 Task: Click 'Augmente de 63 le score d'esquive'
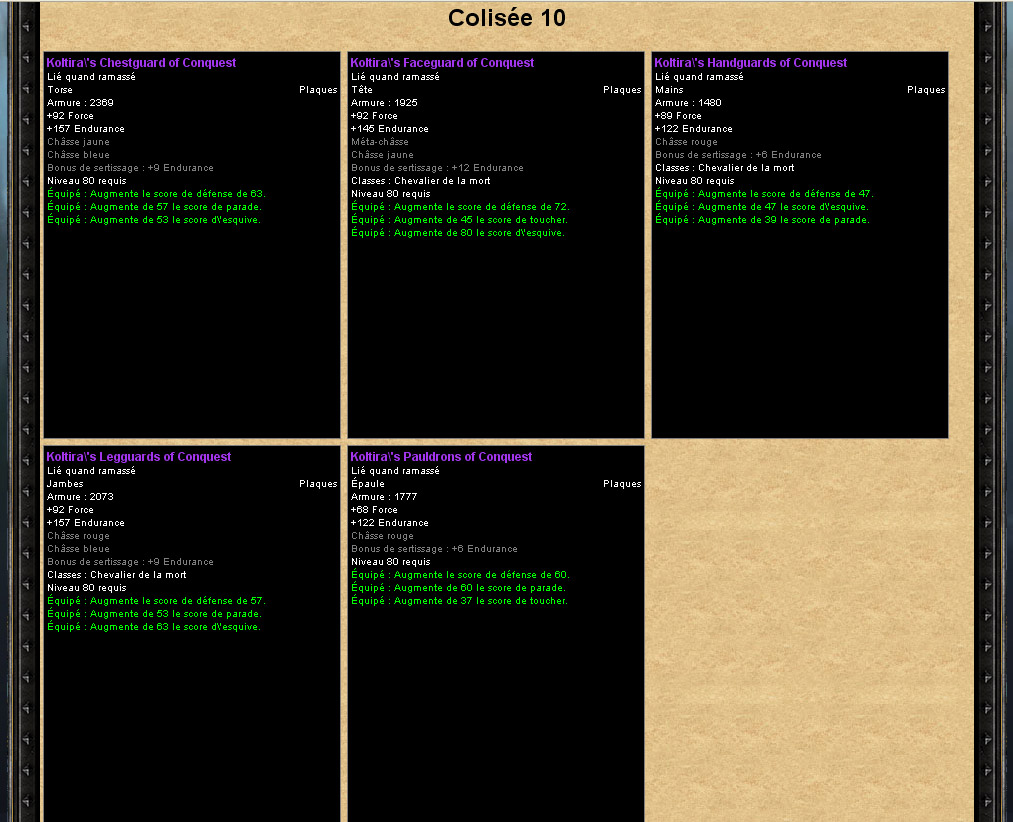click(x=154, y=627)
